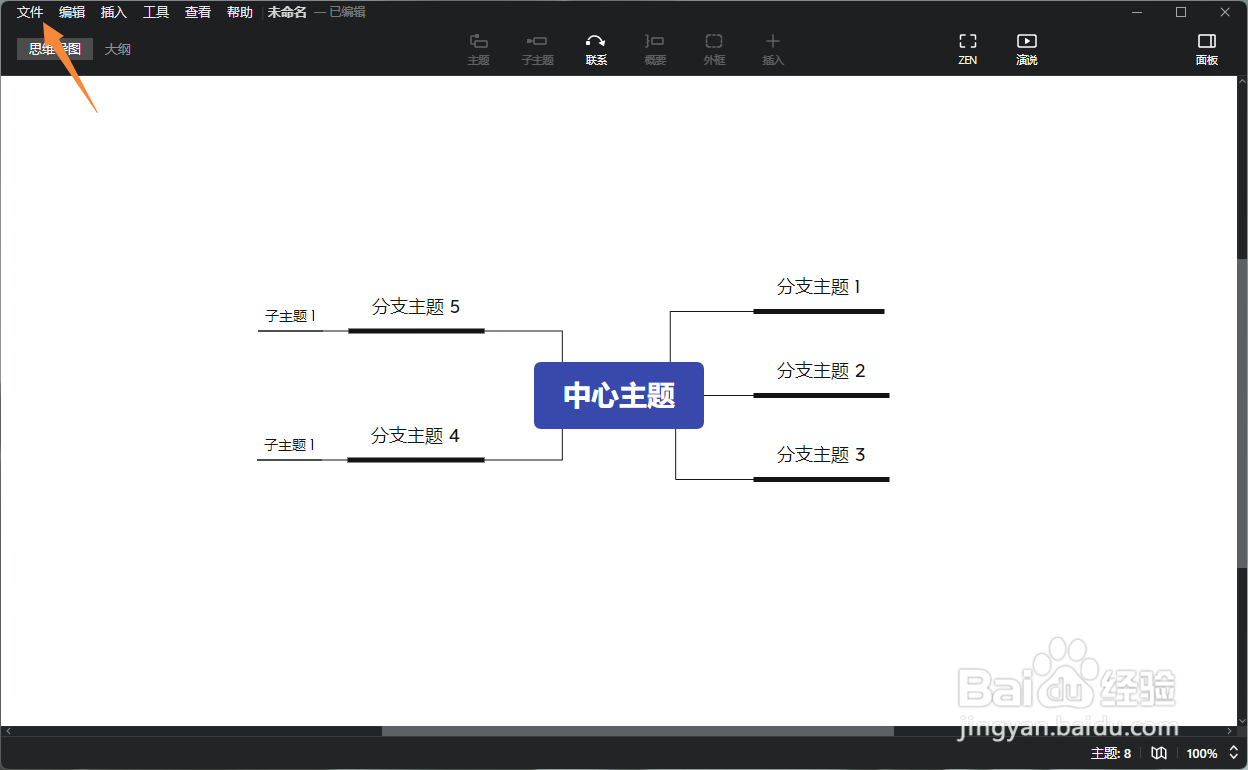
Task: Click the horizontal scrollbar left arrow
Action: tap(8, 731)
